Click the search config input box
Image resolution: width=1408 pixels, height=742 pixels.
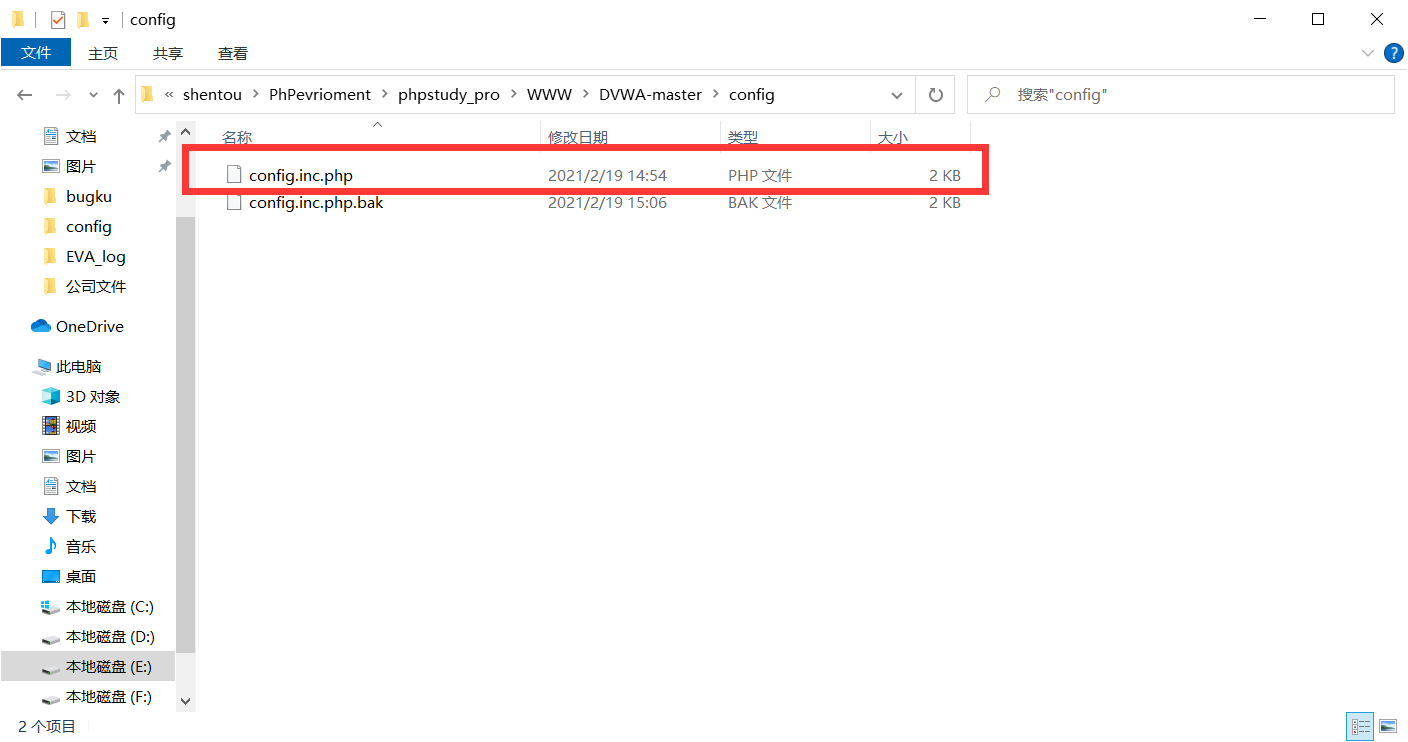tap(1181, 95)
